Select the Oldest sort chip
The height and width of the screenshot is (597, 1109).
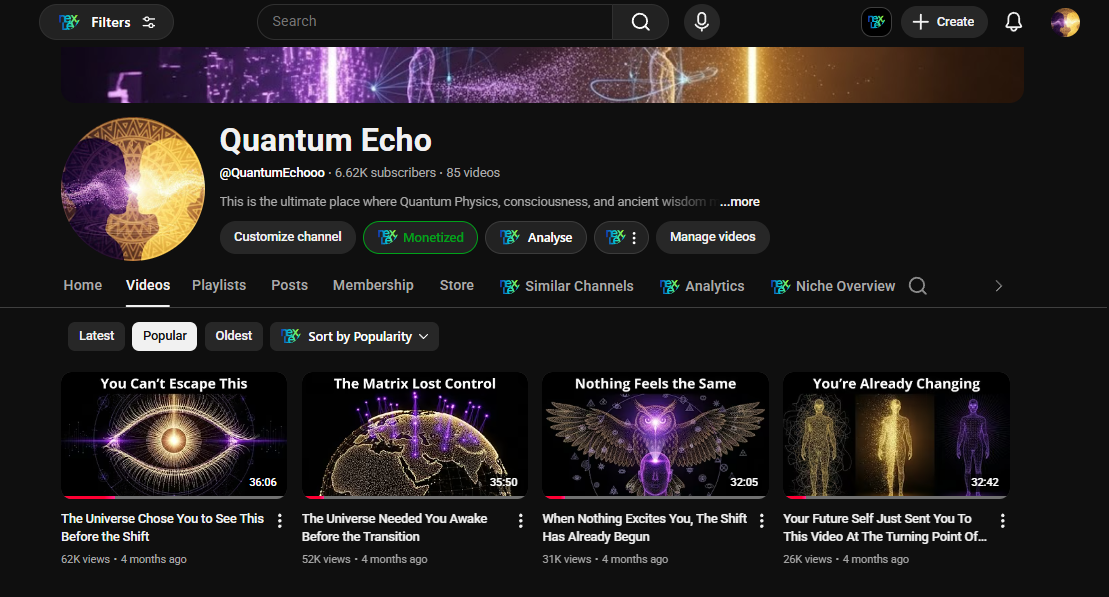click(233, 336)
